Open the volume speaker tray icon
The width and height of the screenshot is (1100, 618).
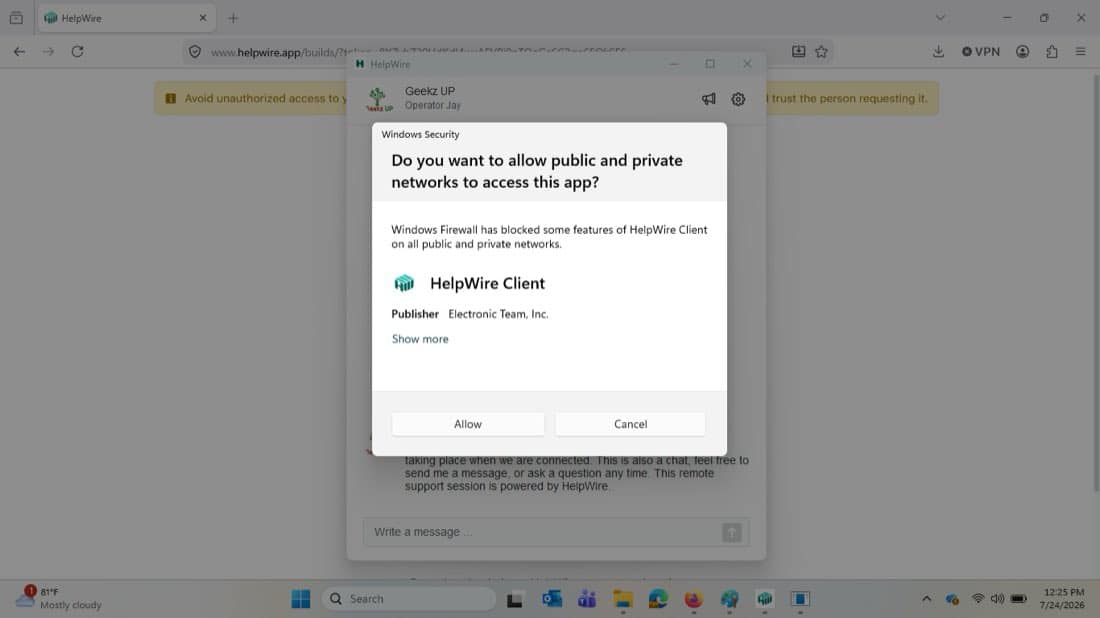pyautogui.click(x=998, y=598)
